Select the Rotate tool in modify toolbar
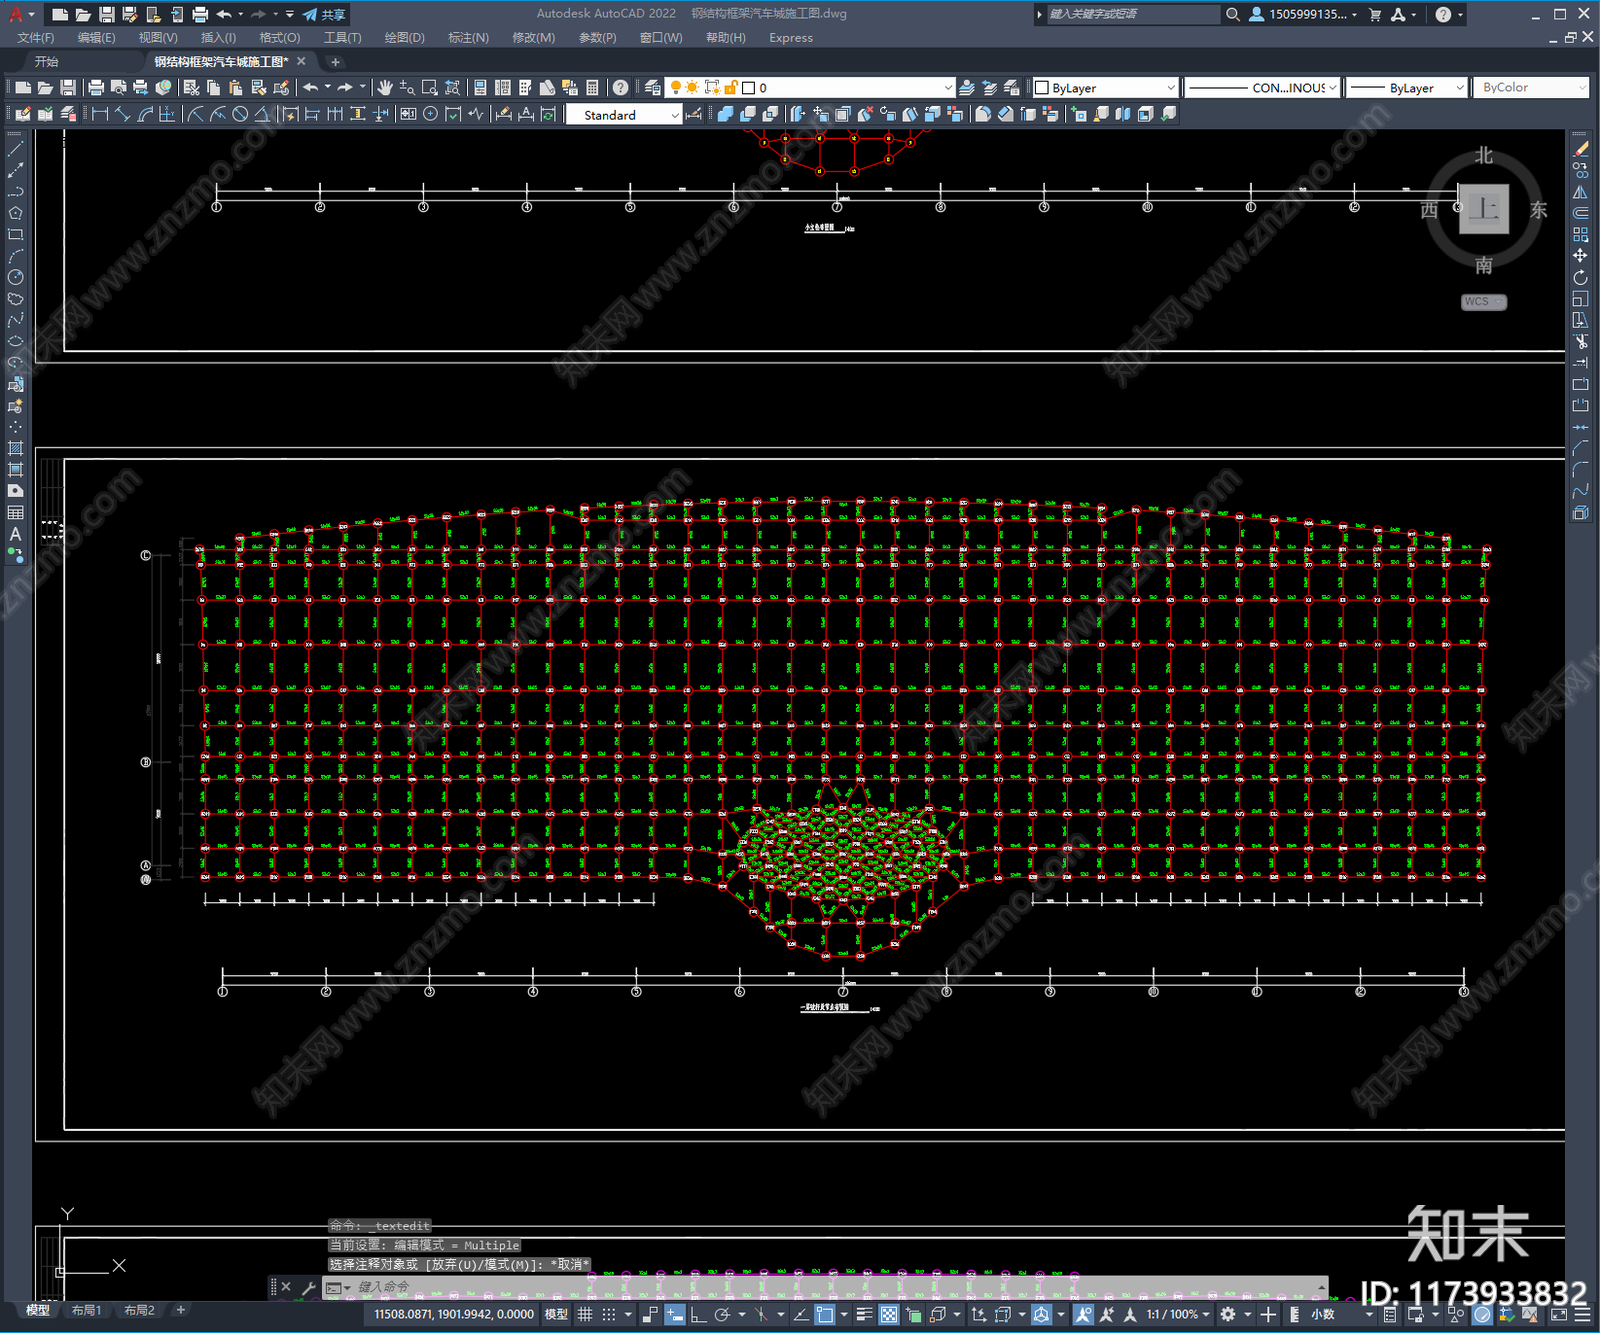The height and width of the screenshot is (1333, 1600). coord(1580,277)
